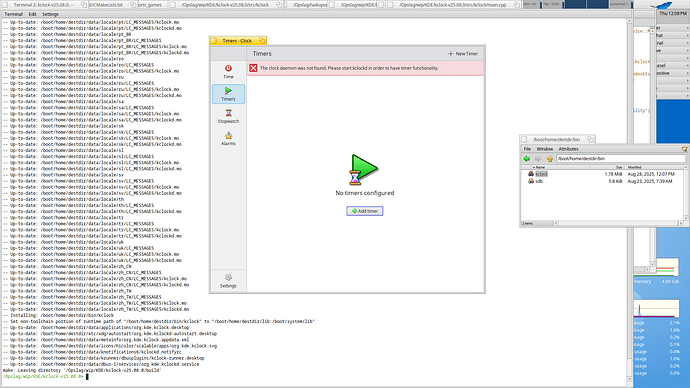Click Tracker's greyed forward arrow

pos(538,158)
